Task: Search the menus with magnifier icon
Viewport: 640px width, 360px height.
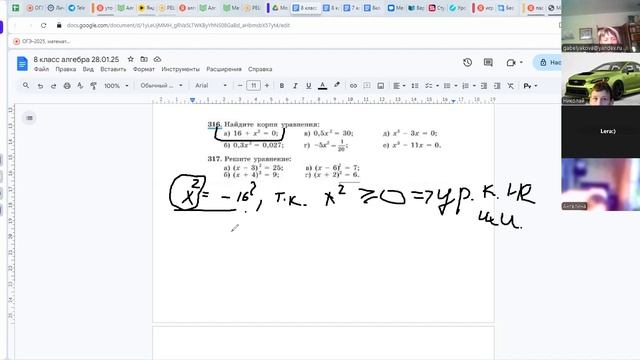Action: click(x=26, y=86)
